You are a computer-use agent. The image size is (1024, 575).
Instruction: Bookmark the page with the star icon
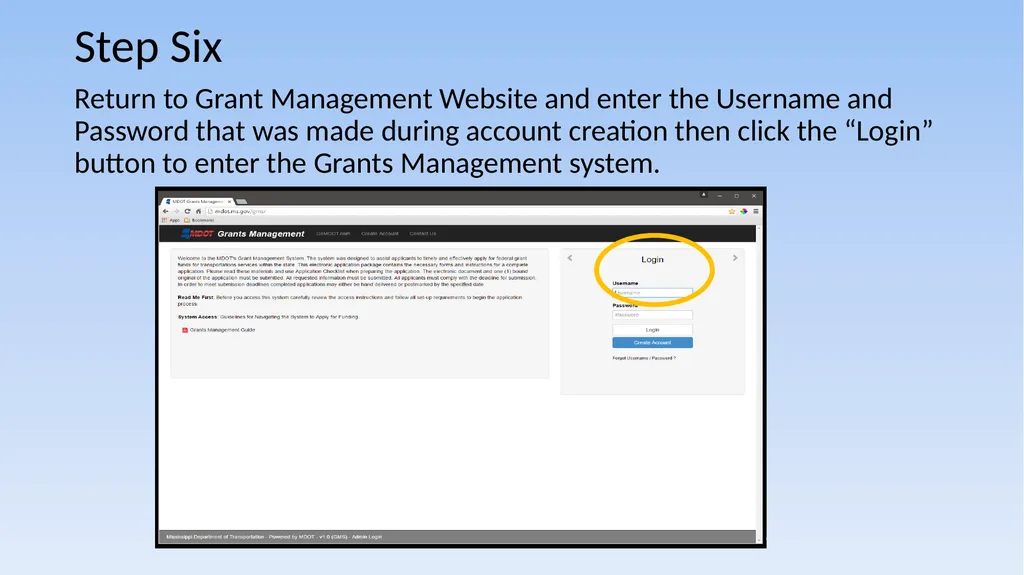[x=731, y=211]
